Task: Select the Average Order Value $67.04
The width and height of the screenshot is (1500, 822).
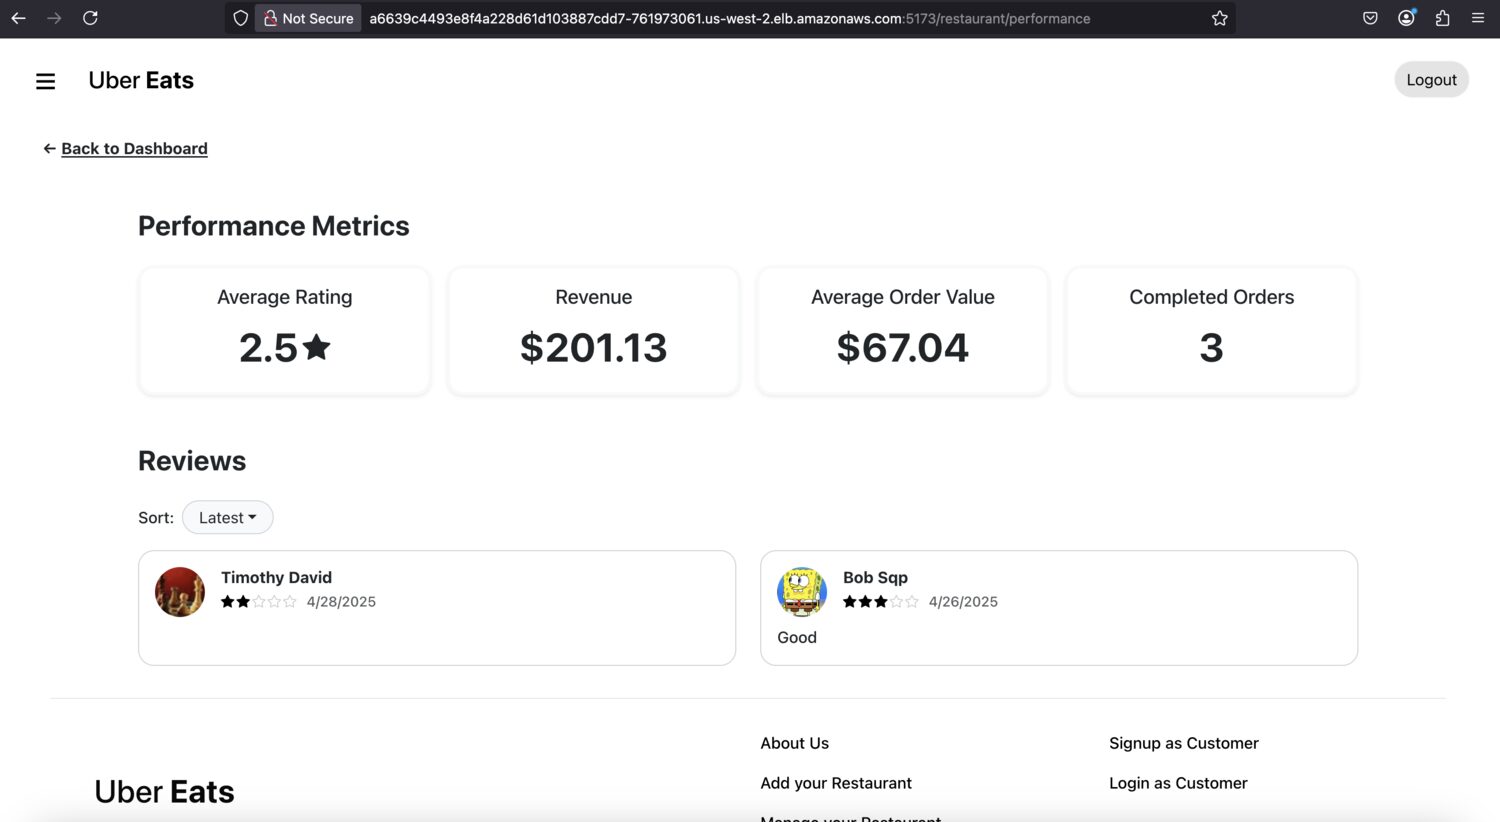Action: pos(903,348)
